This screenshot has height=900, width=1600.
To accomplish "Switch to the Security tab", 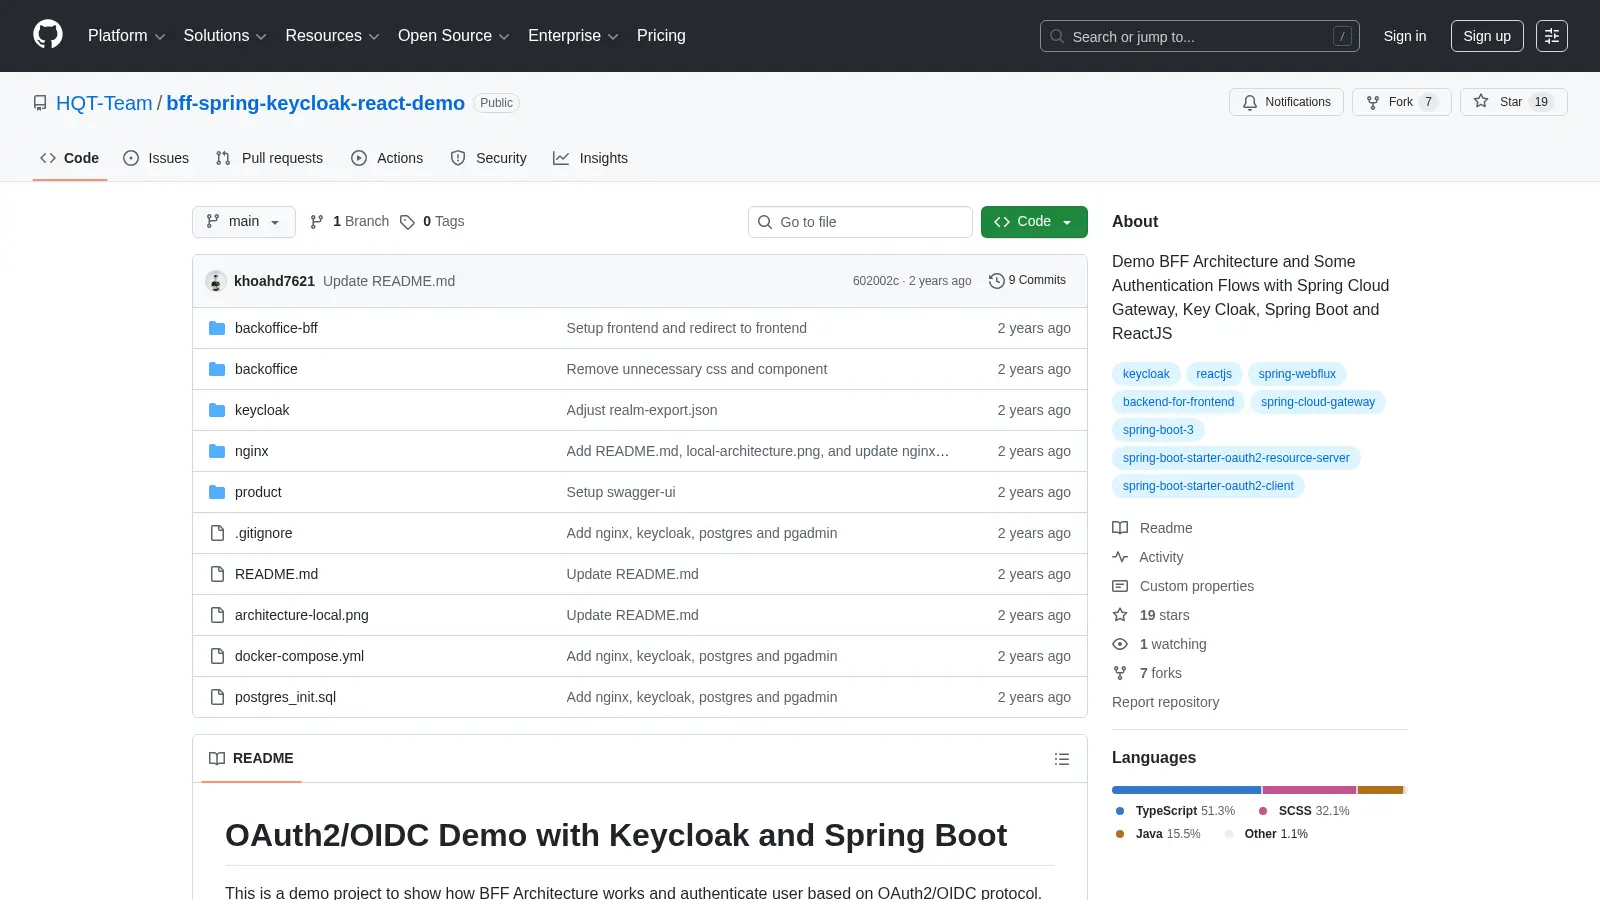I will (x=488, y=158).
